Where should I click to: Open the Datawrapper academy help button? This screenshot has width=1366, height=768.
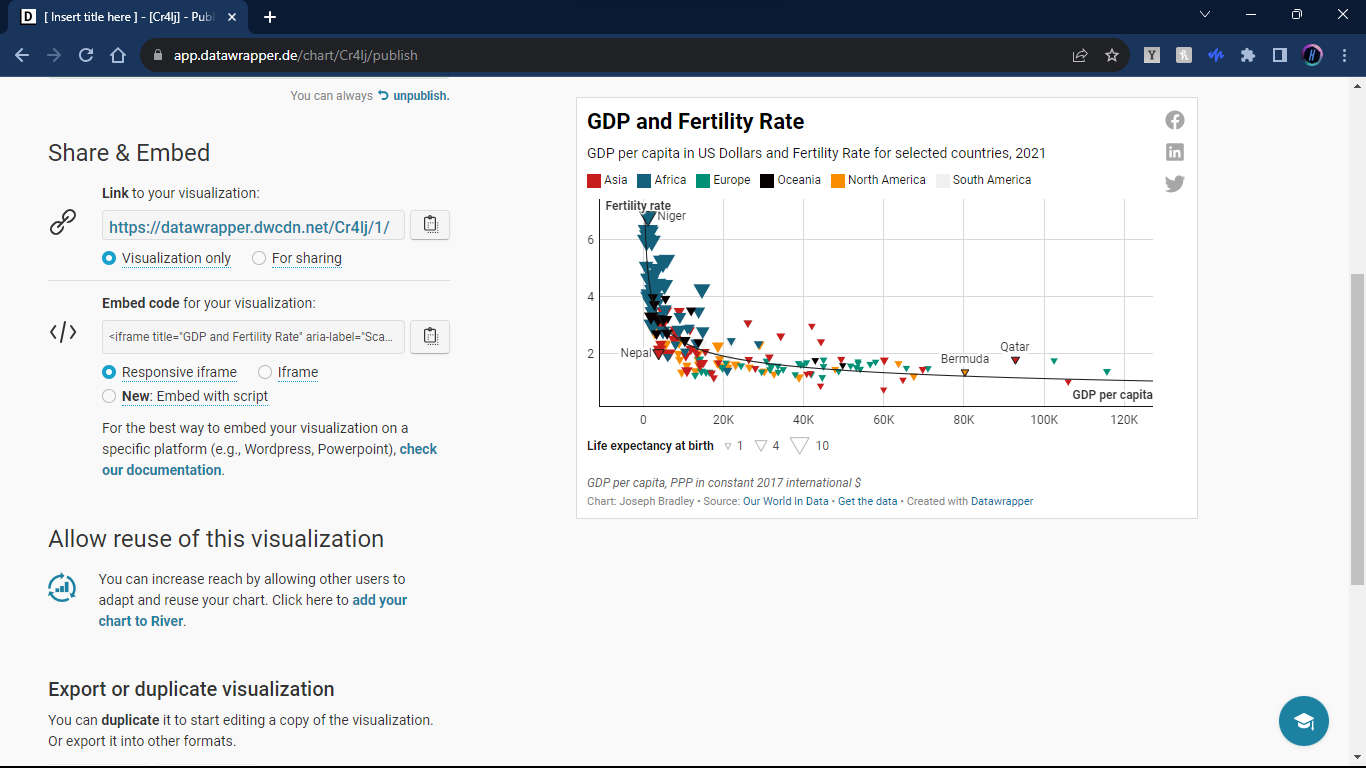tap(1303, 721)
